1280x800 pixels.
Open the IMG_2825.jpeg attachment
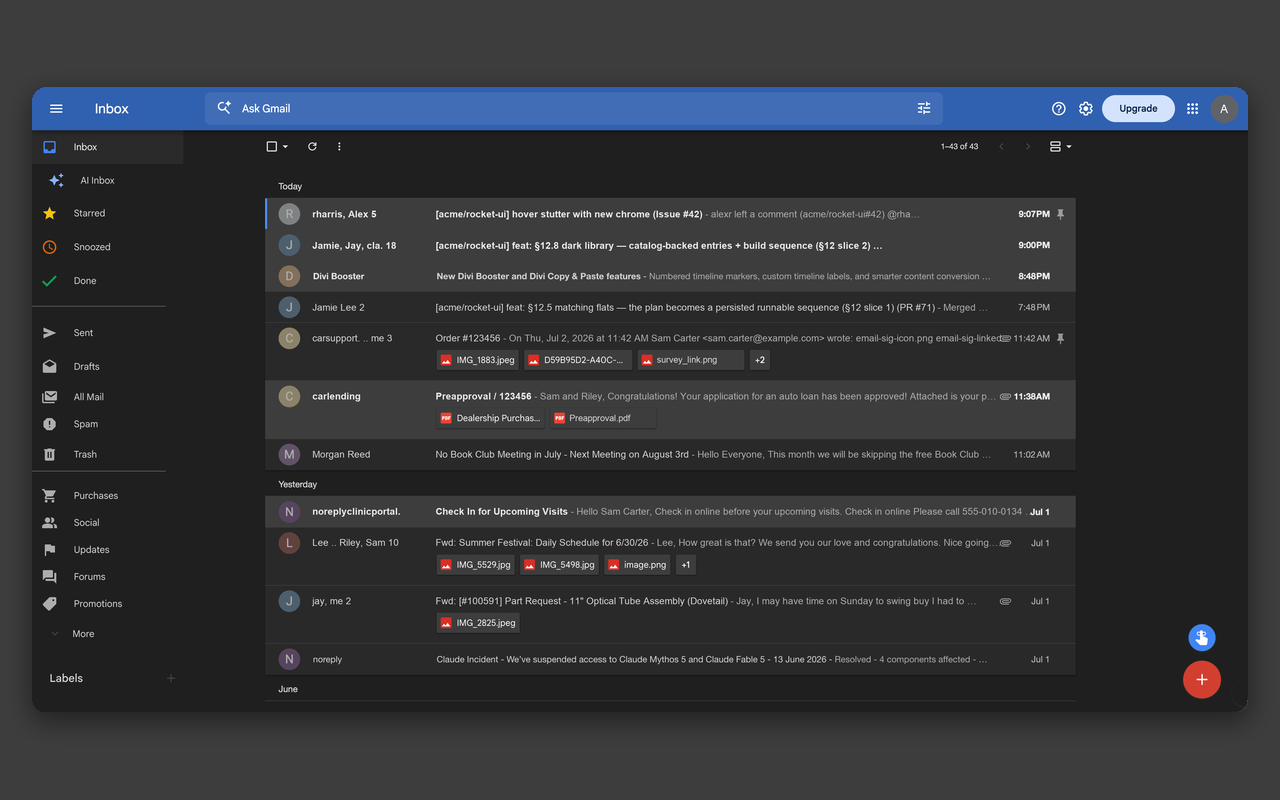[x=478, y=623]
